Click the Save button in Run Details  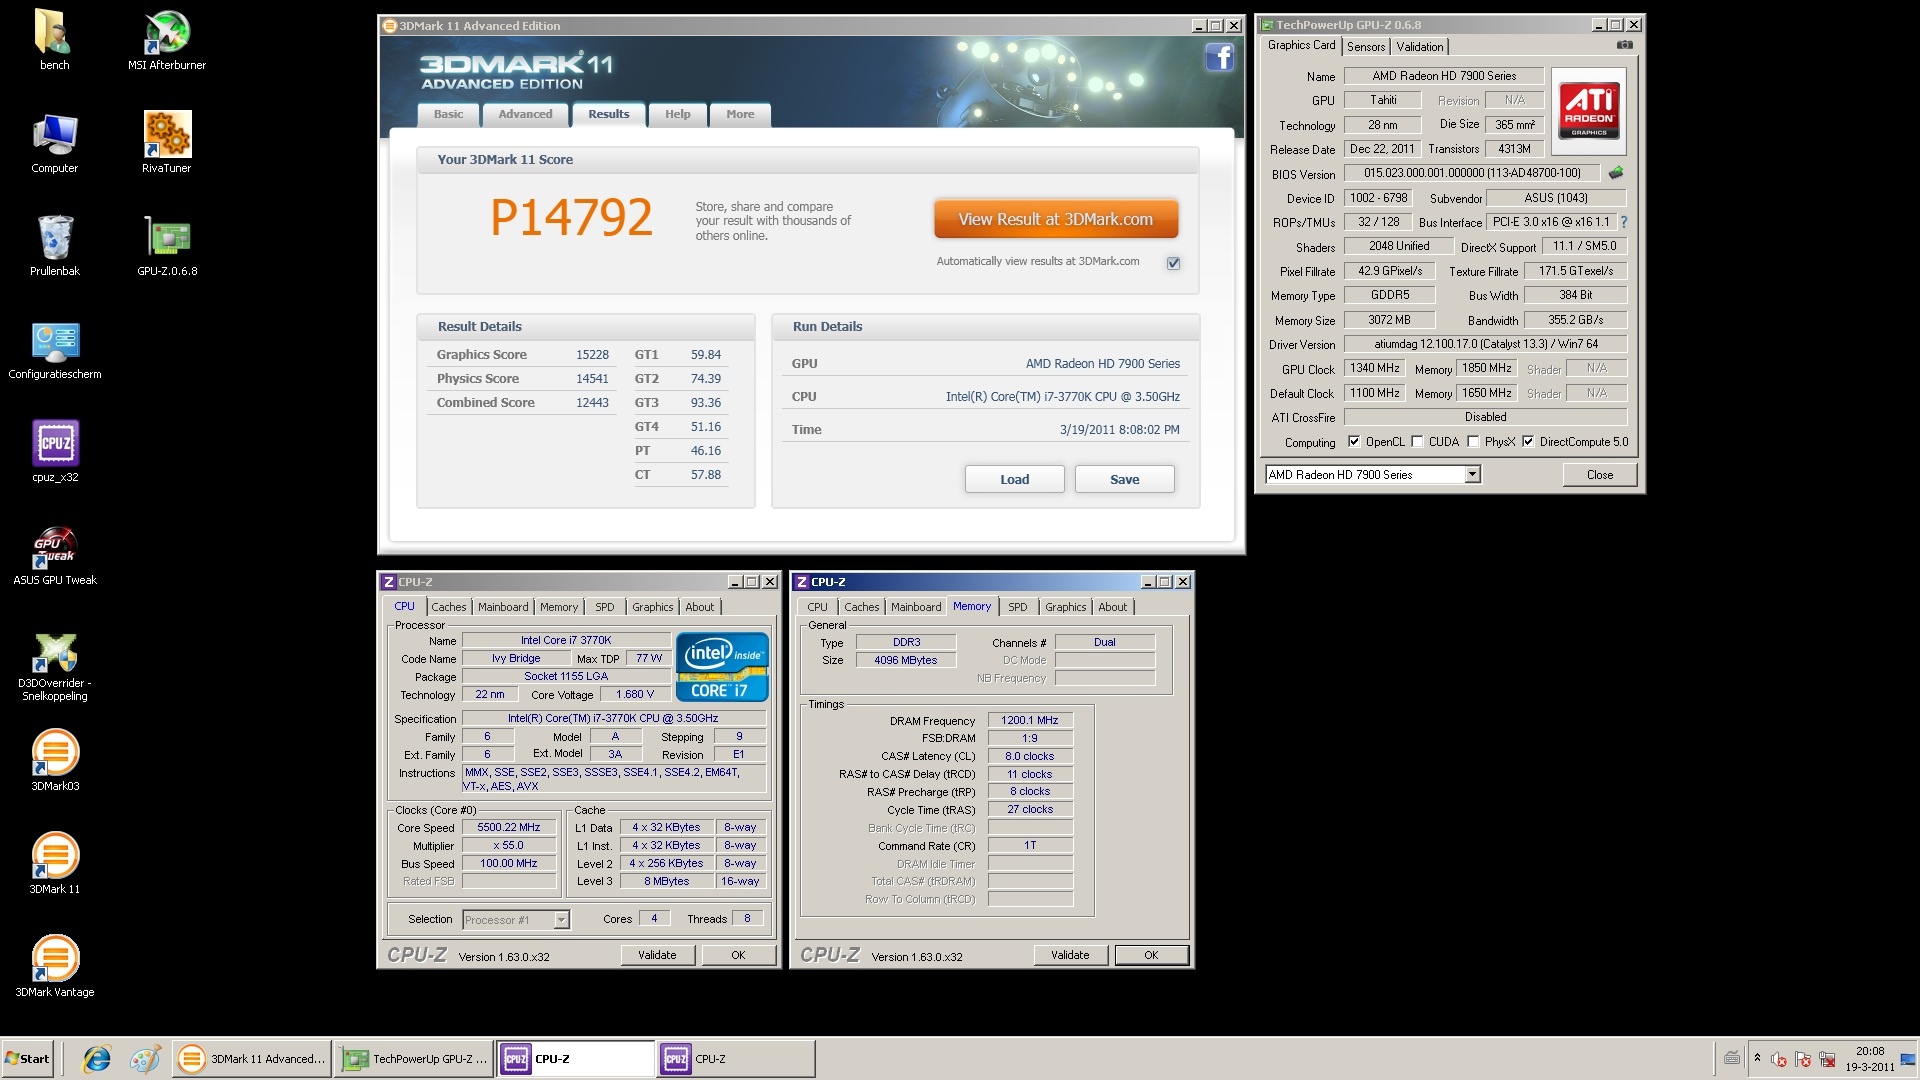pyautogui.click(x=1124, y=479)
